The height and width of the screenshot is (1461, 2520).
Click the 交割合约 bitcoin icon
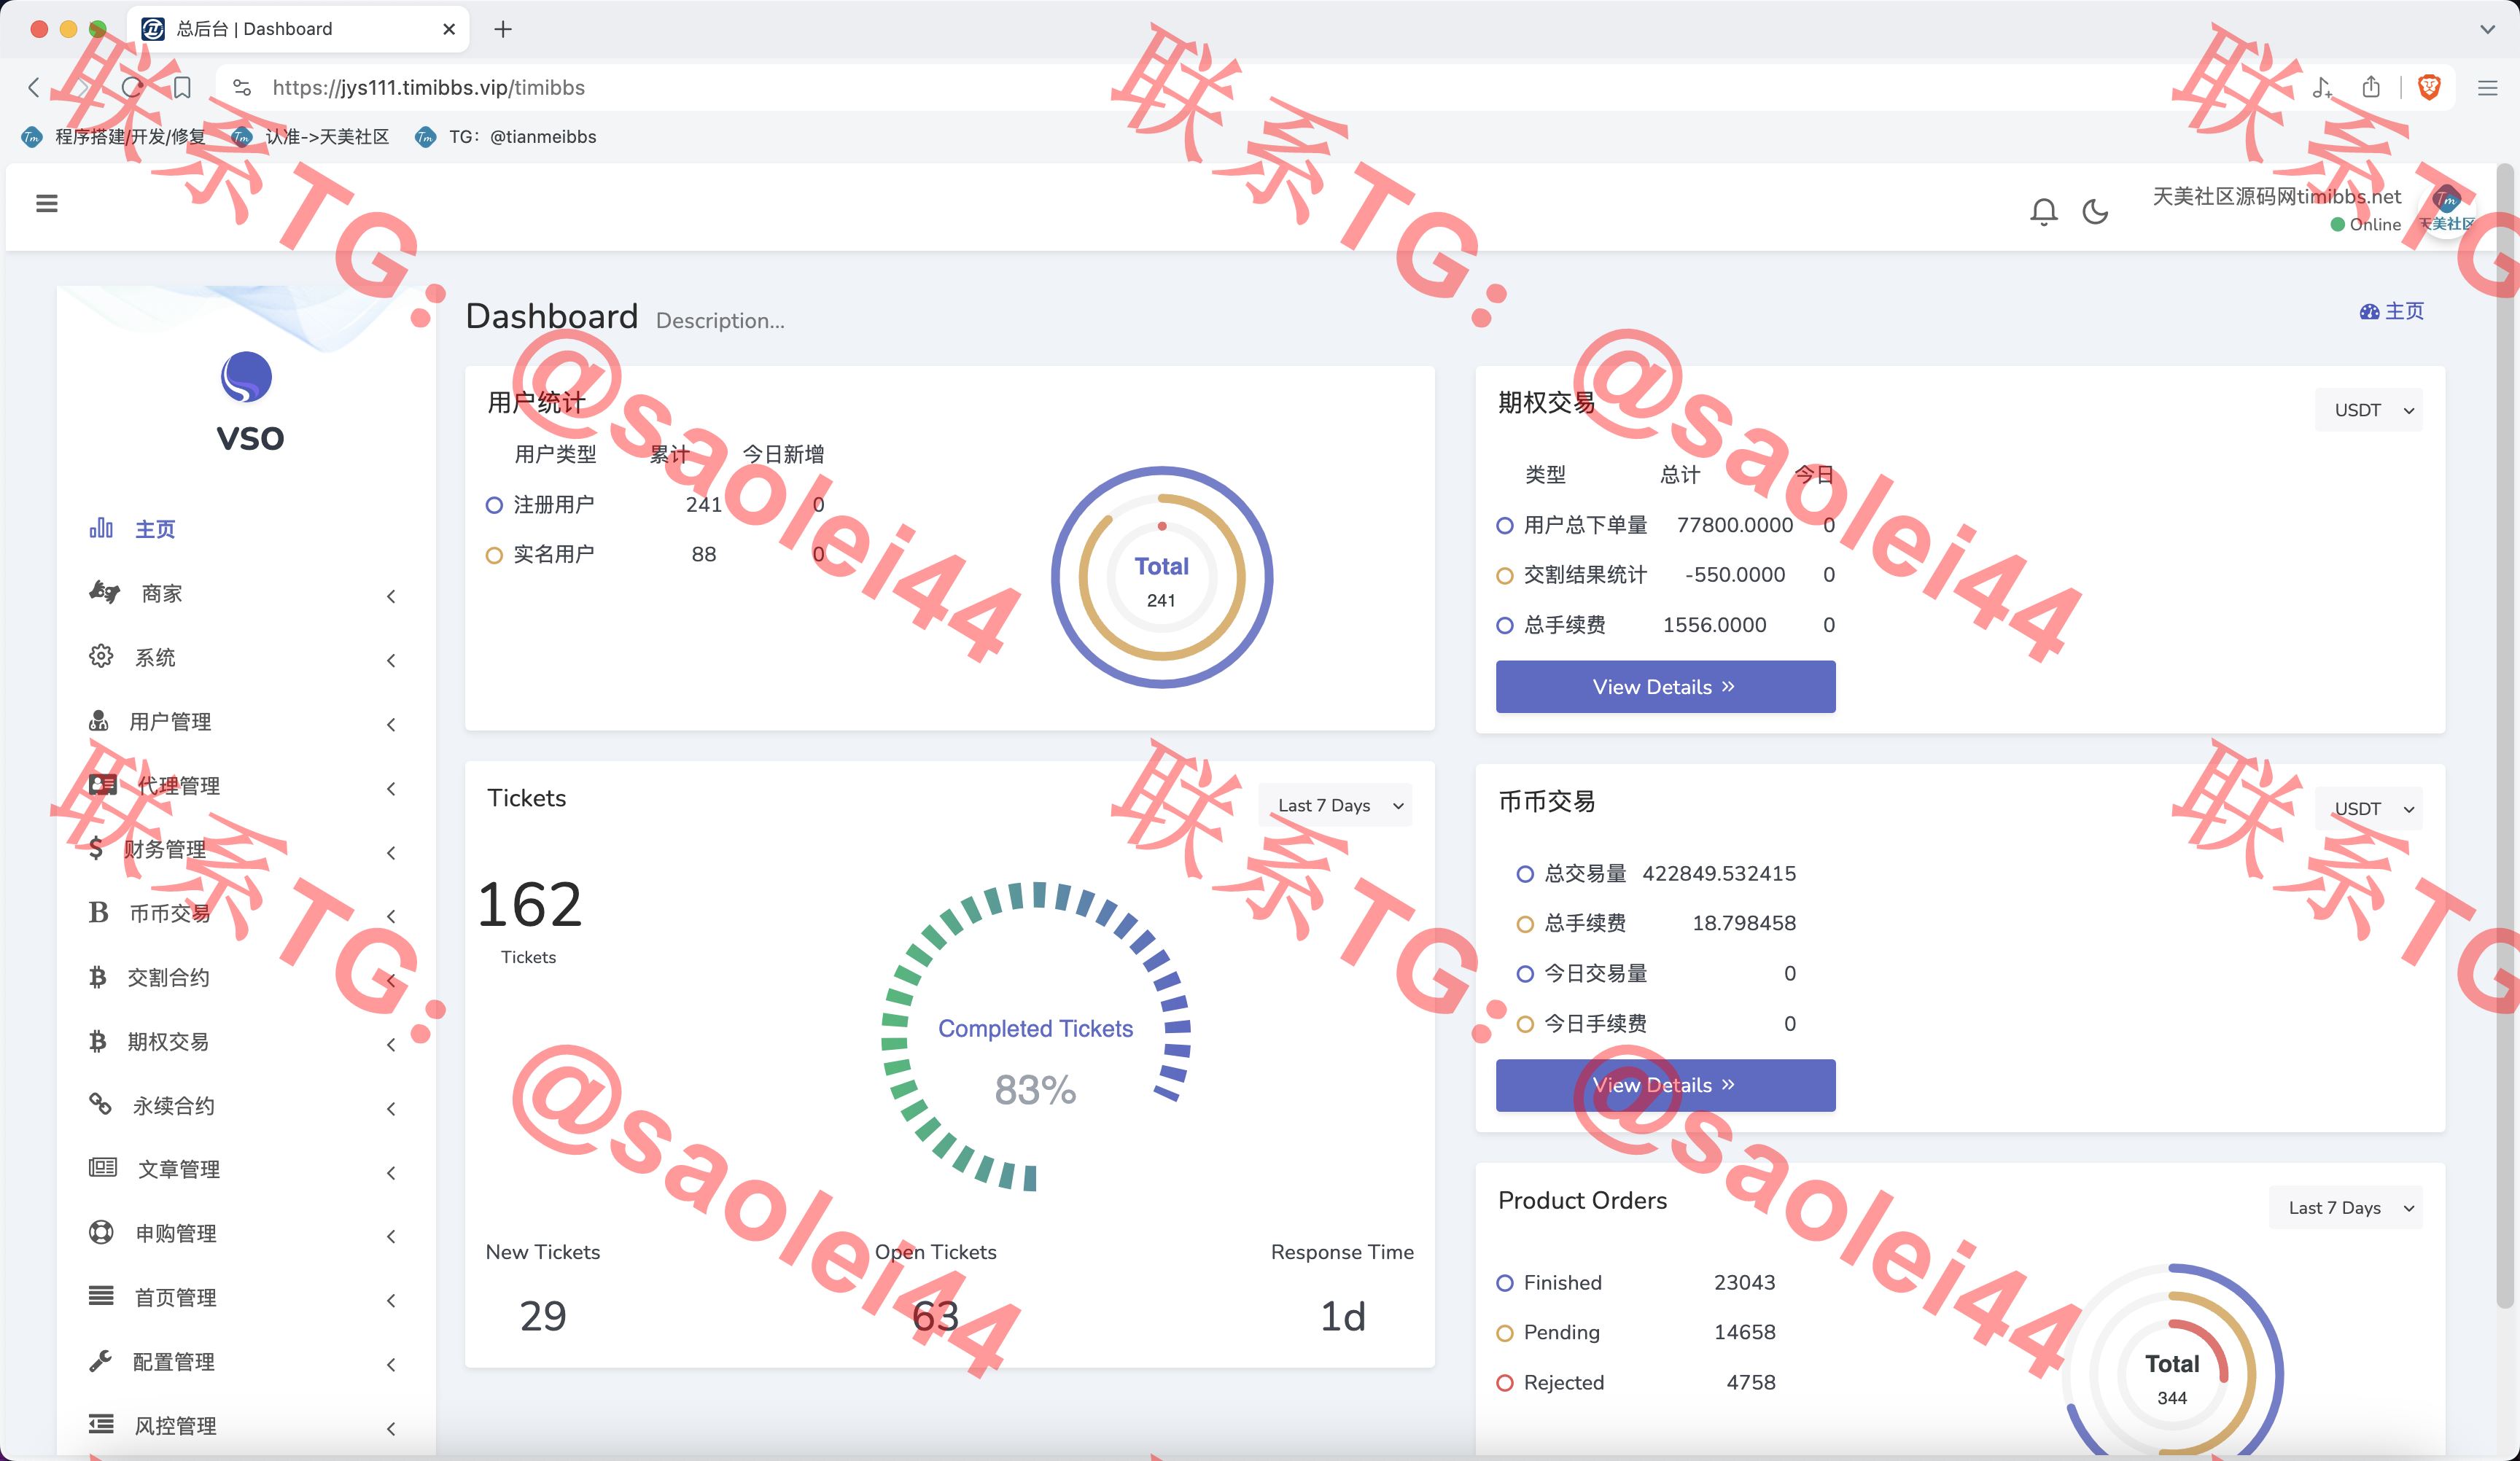click(97, 976)
